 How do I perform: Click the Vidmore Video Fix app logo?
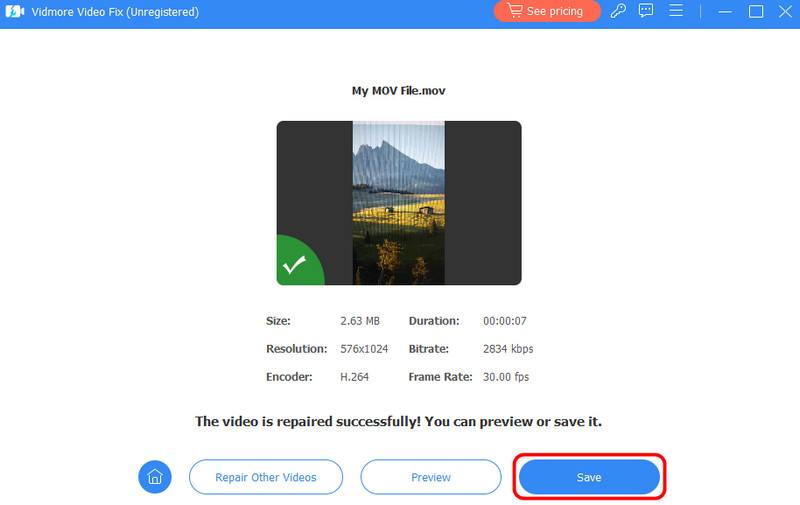point(15,12)
